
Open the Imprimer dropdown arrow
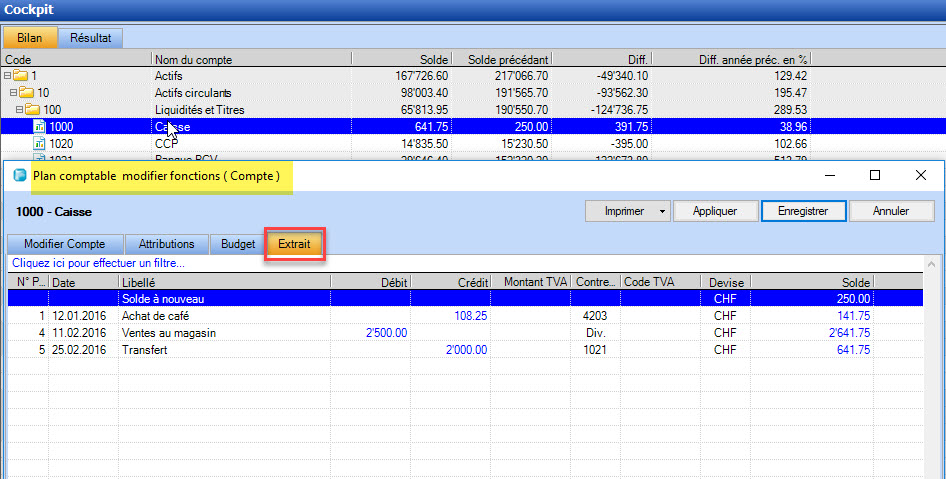[x=660, y=211]
